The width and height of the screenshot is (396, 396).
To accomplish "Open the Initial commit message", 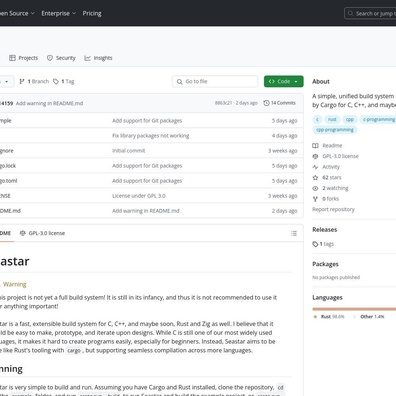I will coord(129,151).
